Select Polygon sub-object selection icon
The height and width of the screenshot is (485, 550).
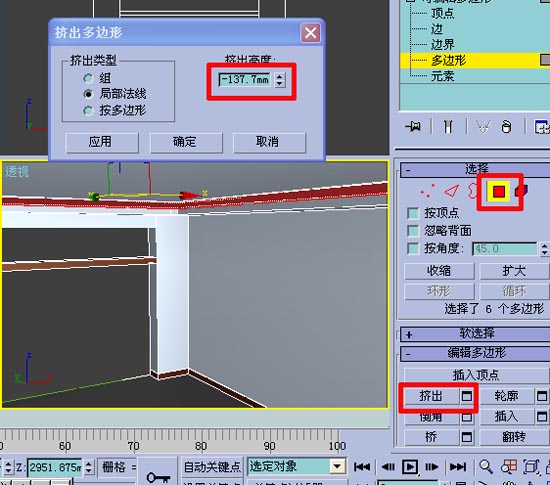tap(498, 191)
